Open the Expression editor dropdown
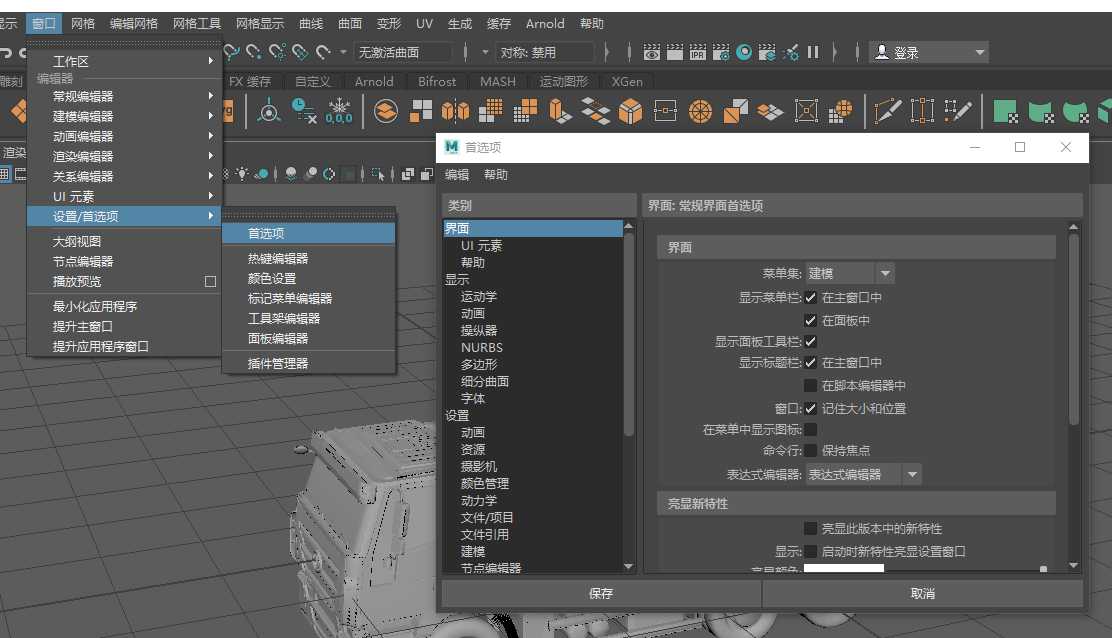Screen dimensions: 1112x638 (x=863, y=474)
